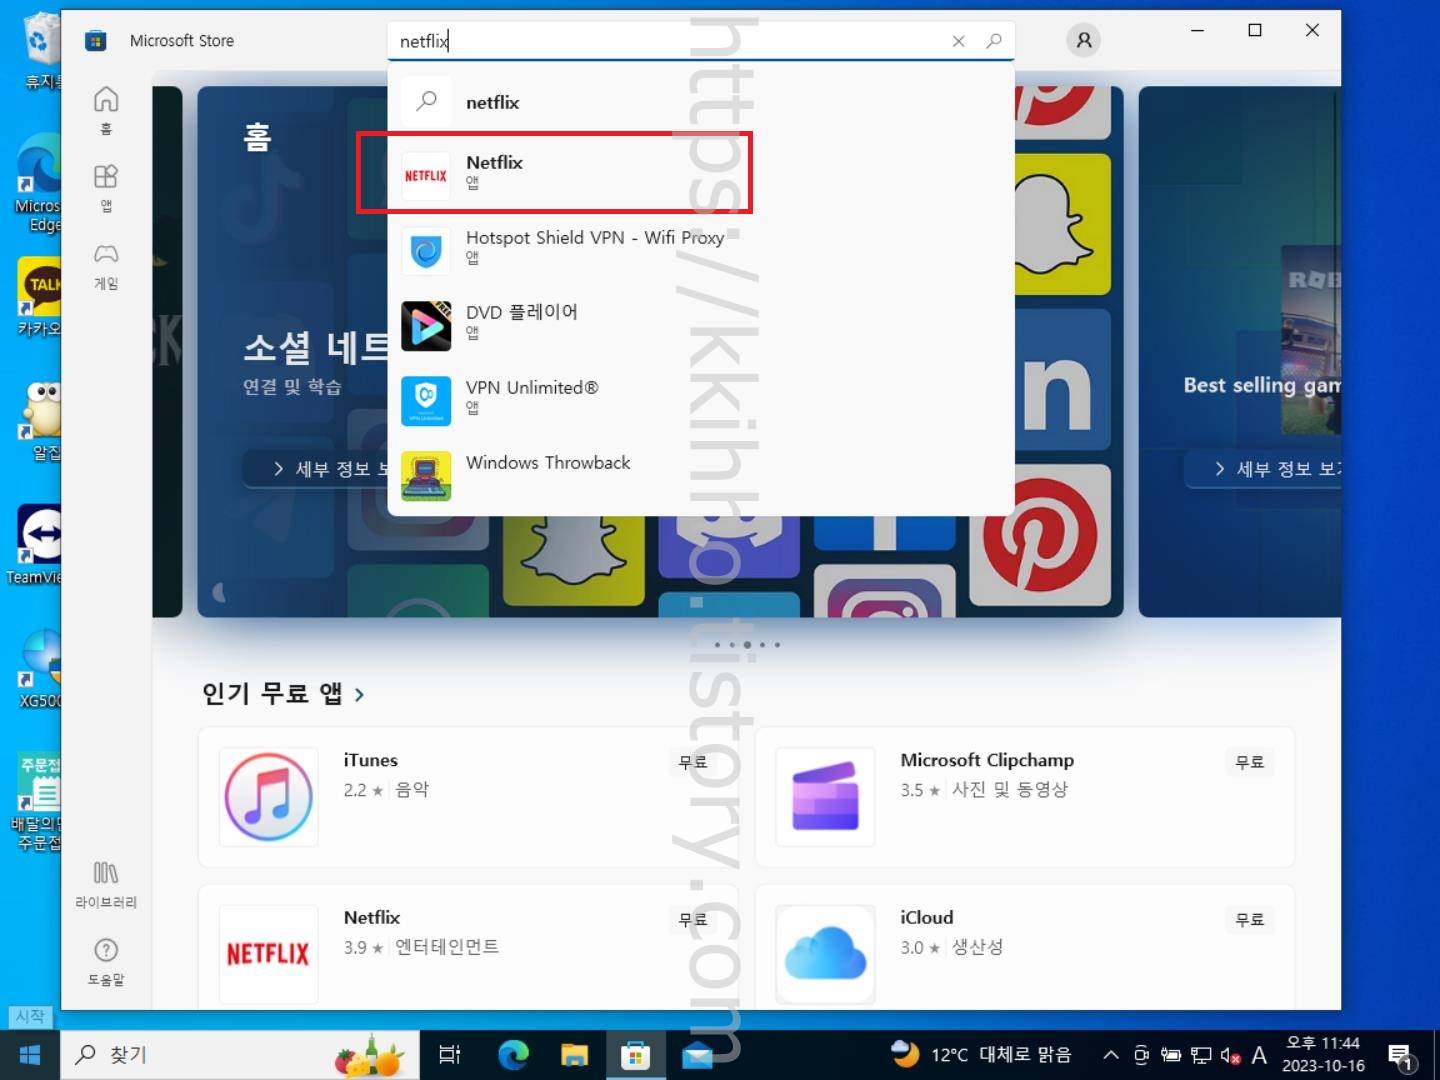The width and height of the screenshot is (1440, 1080).
Task: Click the Hotspot Shield icon
Action: (426, 251)
